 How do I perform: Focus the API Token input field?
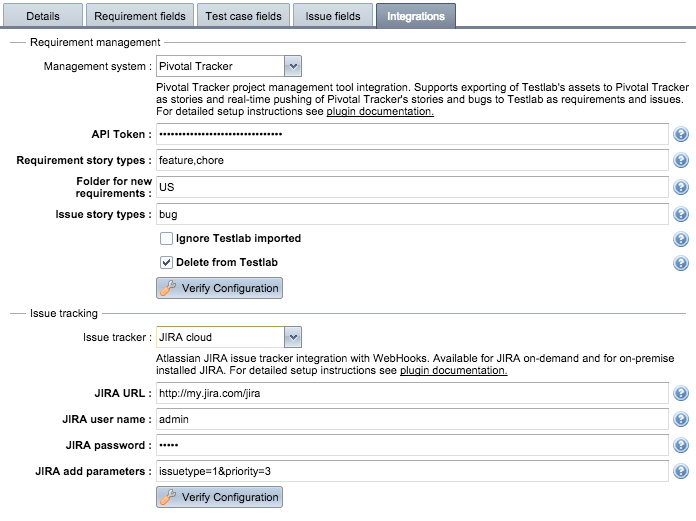pyautogui.click(x=412, y=134)
